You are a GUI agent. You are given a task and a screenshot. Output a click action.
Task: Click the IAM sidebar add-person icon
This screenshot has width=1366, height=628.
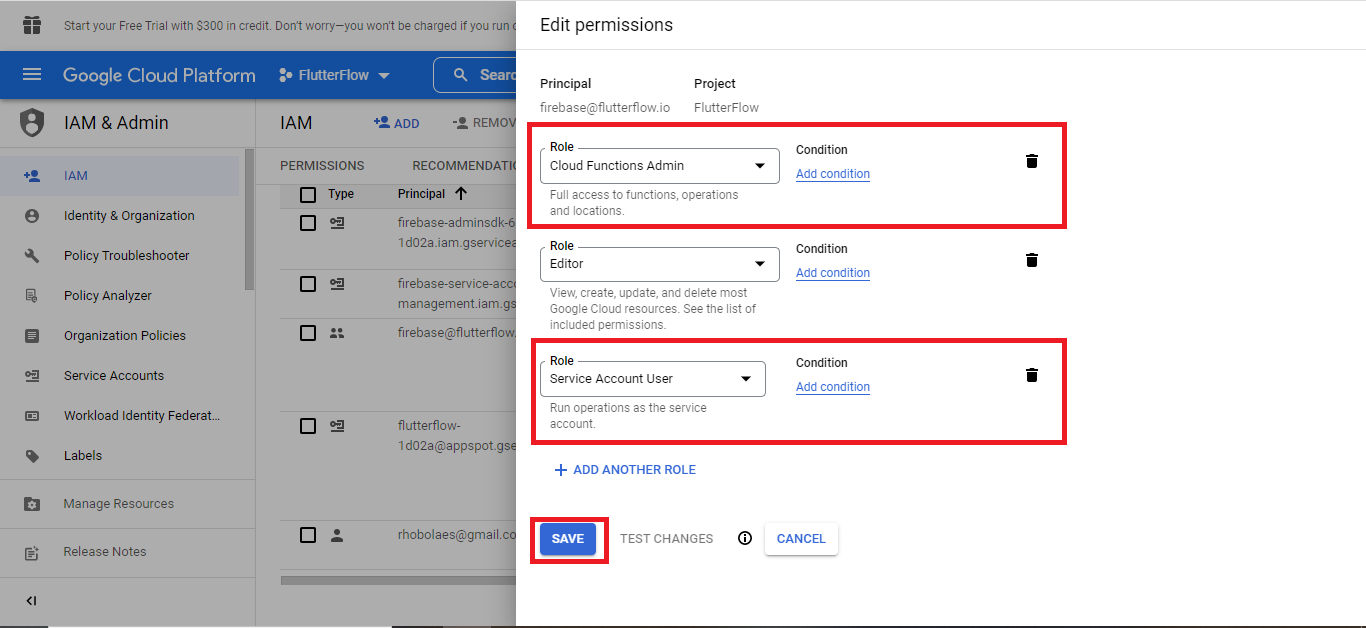tap(32, 176)
